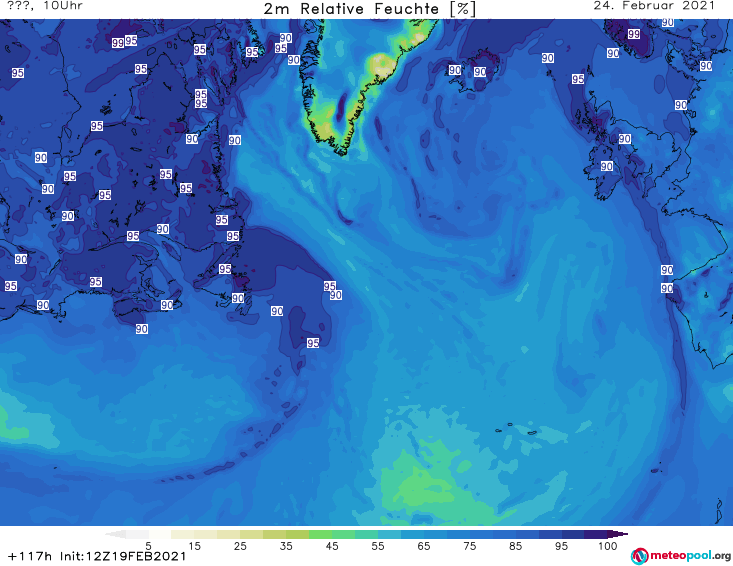The image size is (733, 566).
Task: Click the "99" contour label near Scandinavia
Action: [634, 34]
